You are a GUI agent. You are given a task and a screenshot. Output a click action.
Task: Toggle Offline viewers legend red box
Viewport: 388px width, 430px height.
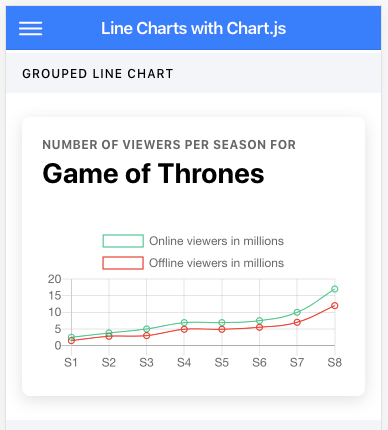pos(123,263)
